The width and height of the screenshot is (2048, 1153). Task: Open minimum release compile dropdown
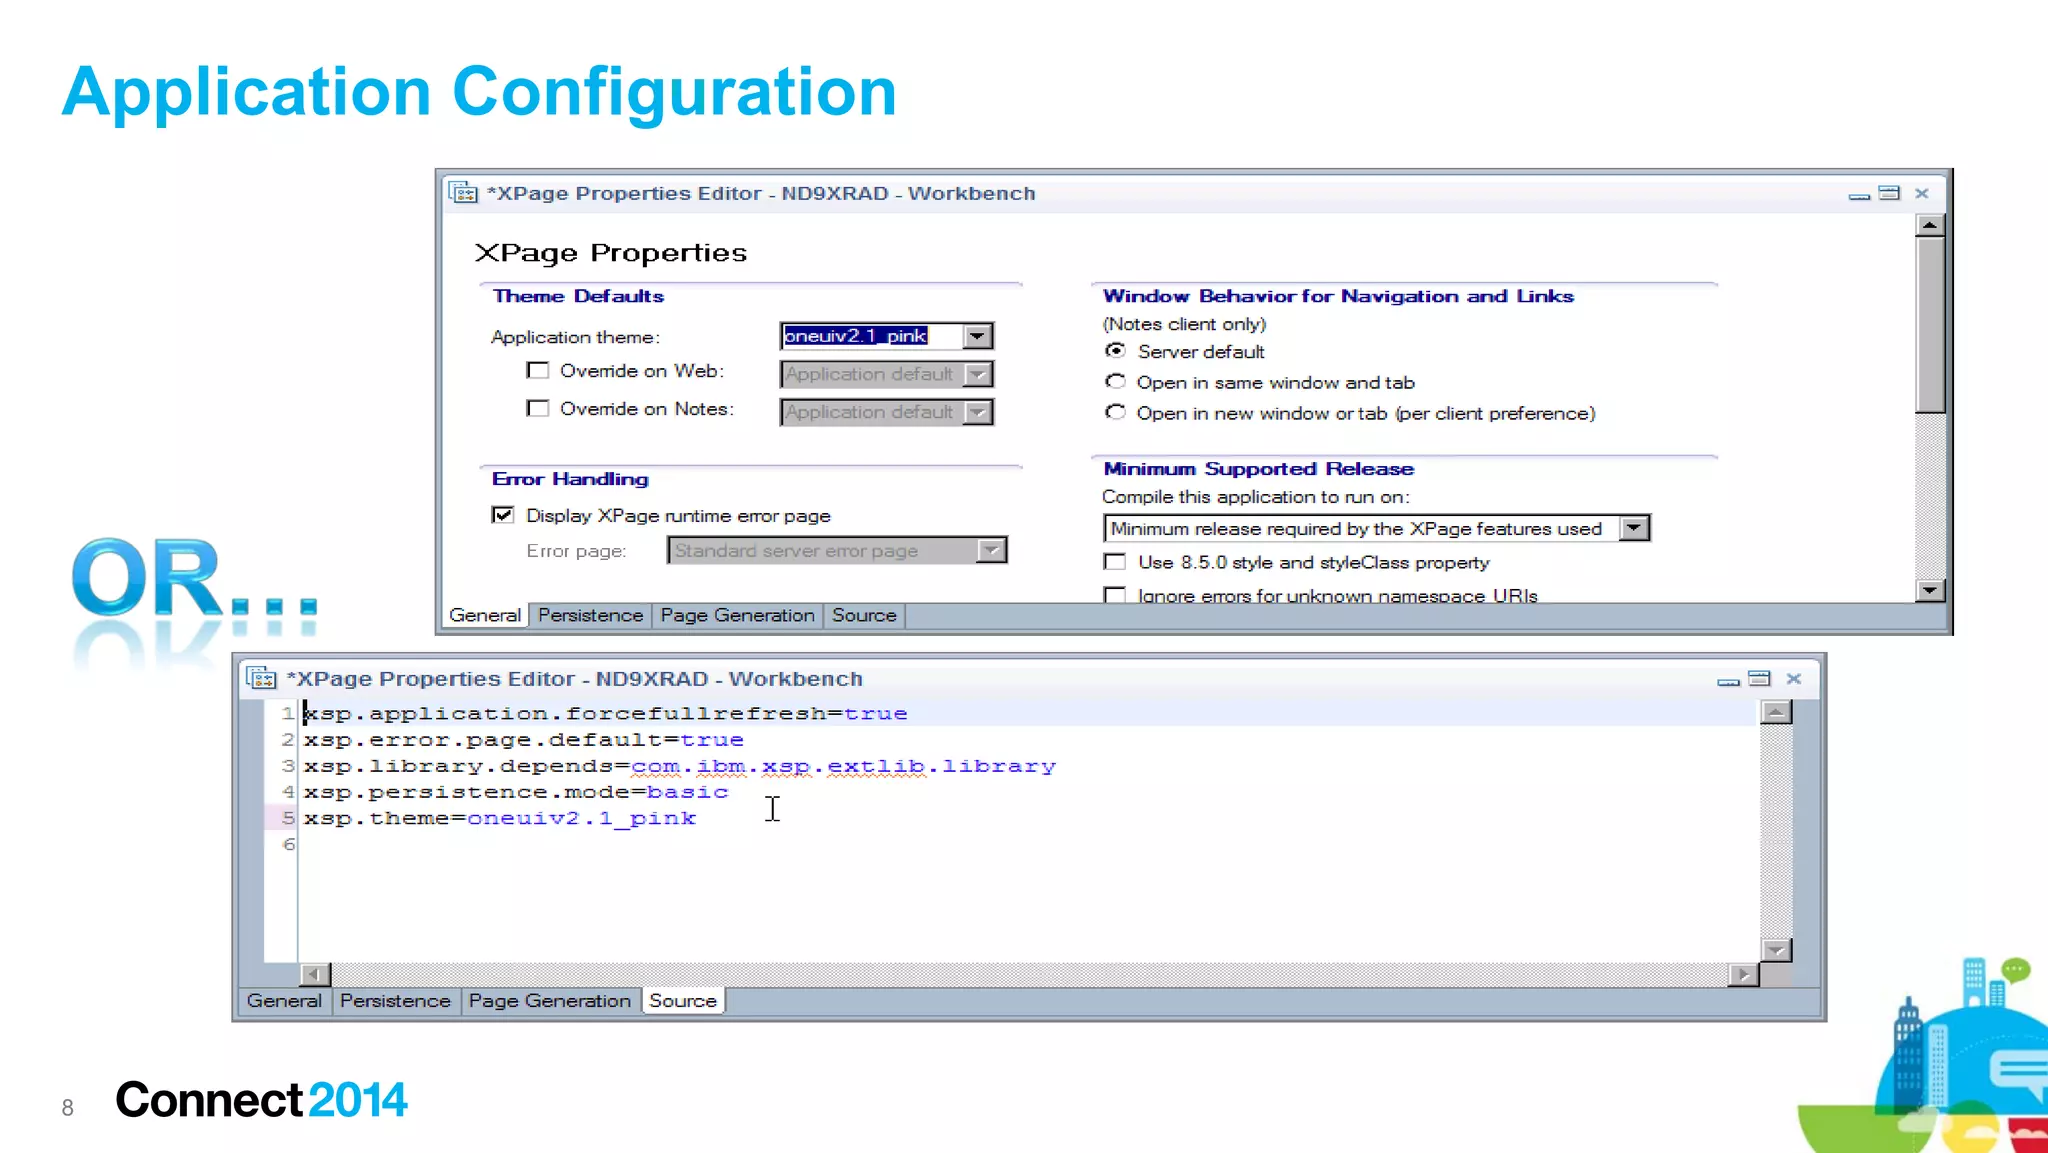[x=1634, y=528]
